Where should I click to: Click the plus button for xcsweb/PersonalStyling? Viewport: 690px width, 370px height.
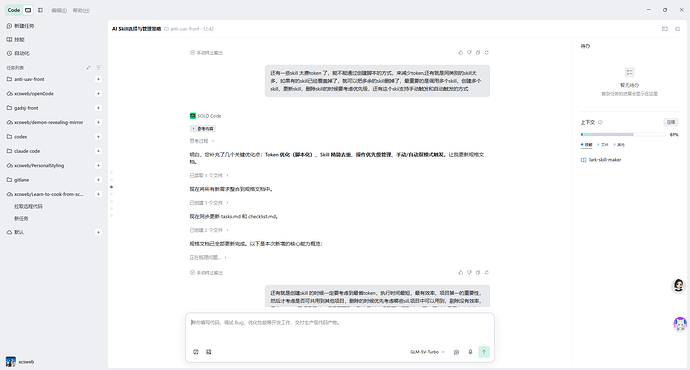tap(99, 165)
